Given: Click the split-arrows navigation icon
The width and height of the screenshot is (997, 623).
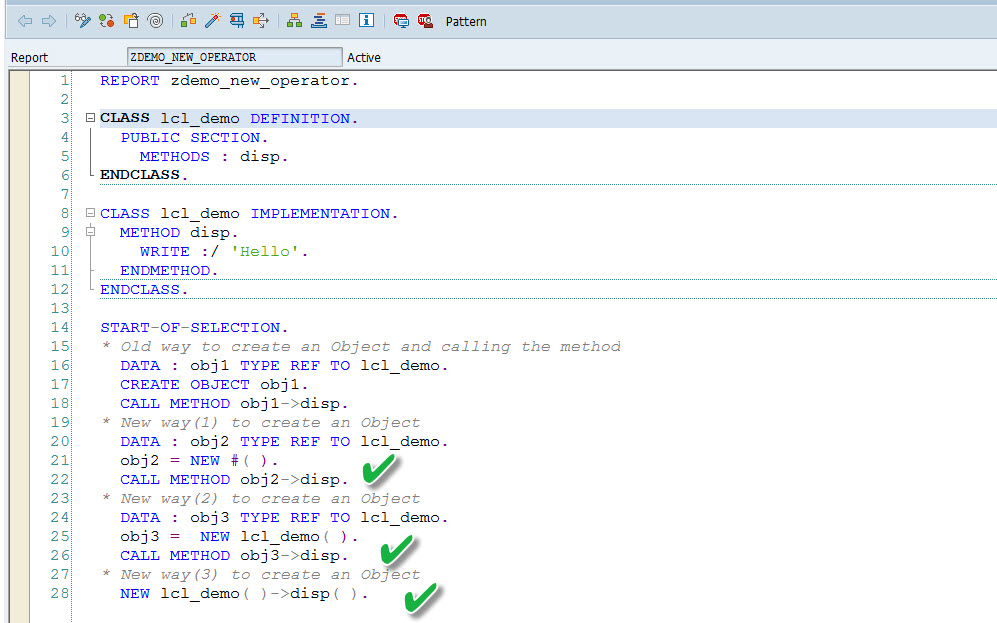Looking at the screenshot, I should pyautogui.click(x=262, y=19).
